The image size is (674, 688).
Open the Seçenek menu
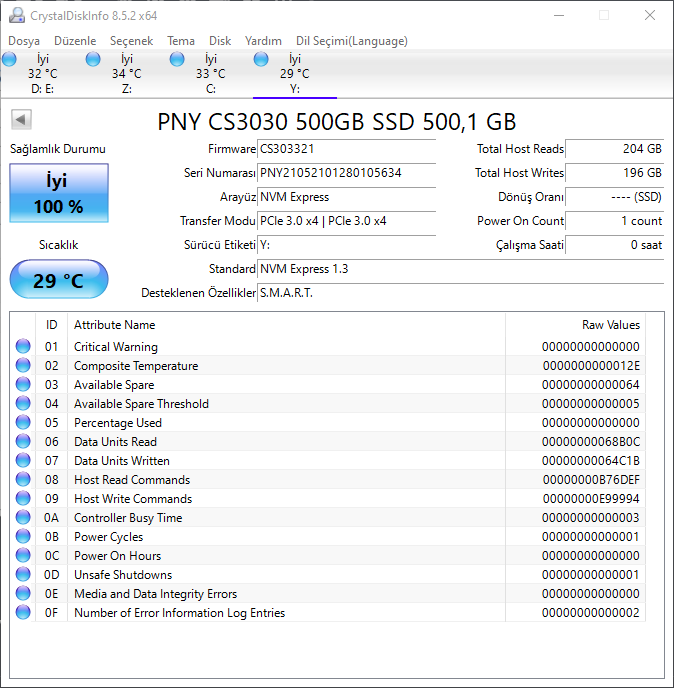tap(131, 41)
